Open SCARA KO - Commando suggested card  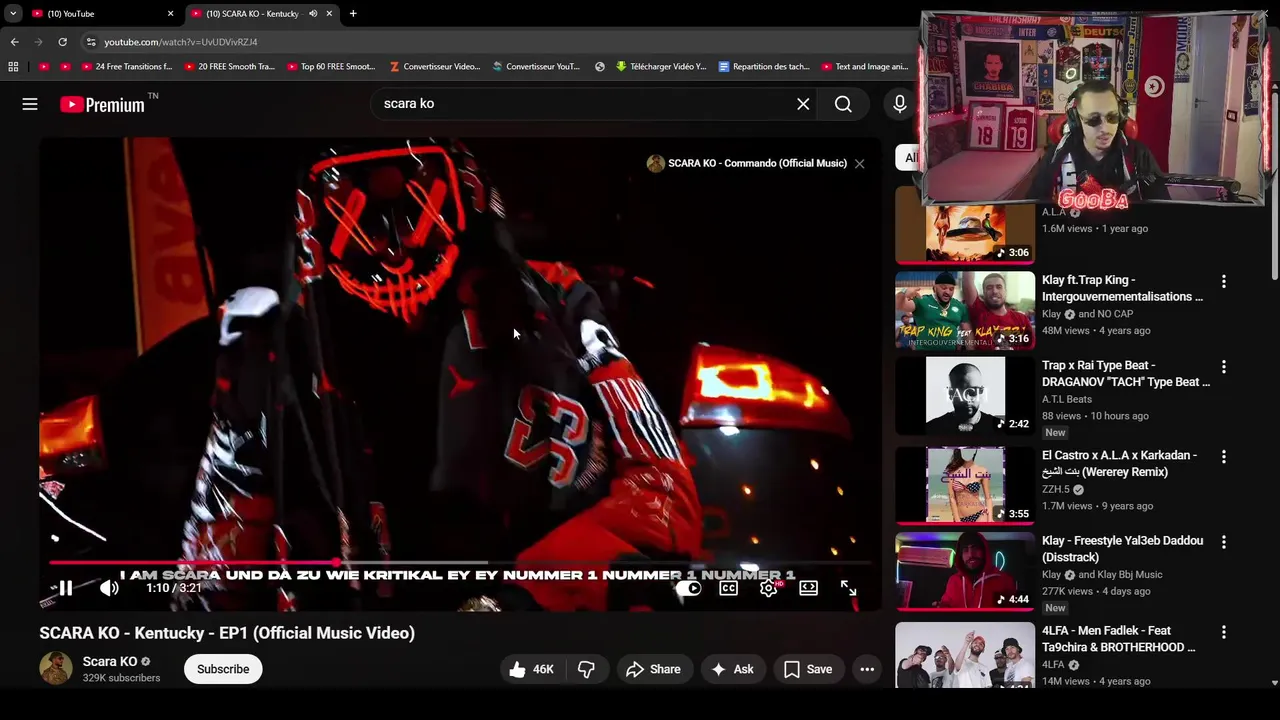(x=747, y=163)
